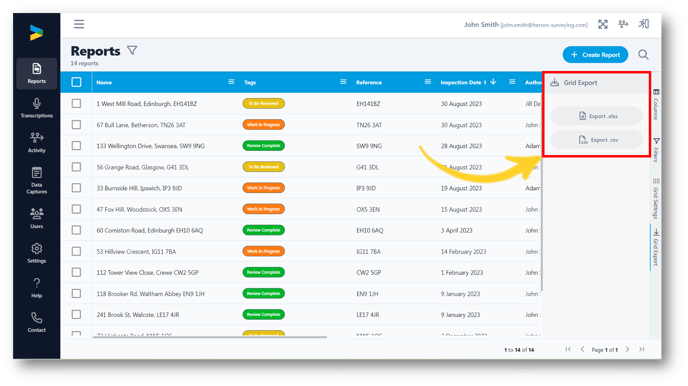688x386 pixels.
Task: Select the 133 Wellington Drive row checkbox
Action: click(x=76, y=146)
